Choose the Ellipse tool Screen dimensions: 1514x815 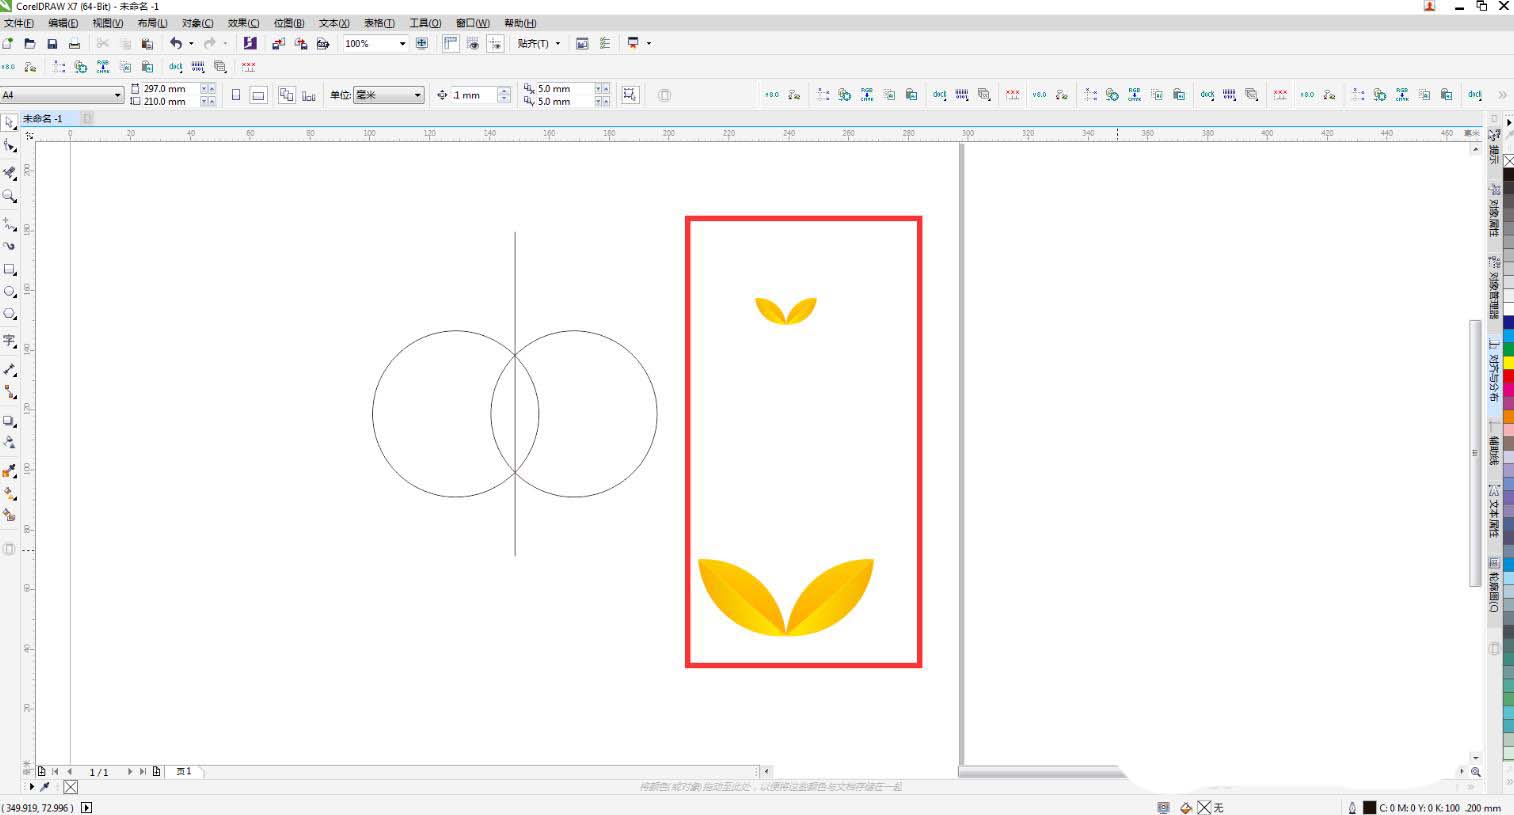(x=9, y=292)
